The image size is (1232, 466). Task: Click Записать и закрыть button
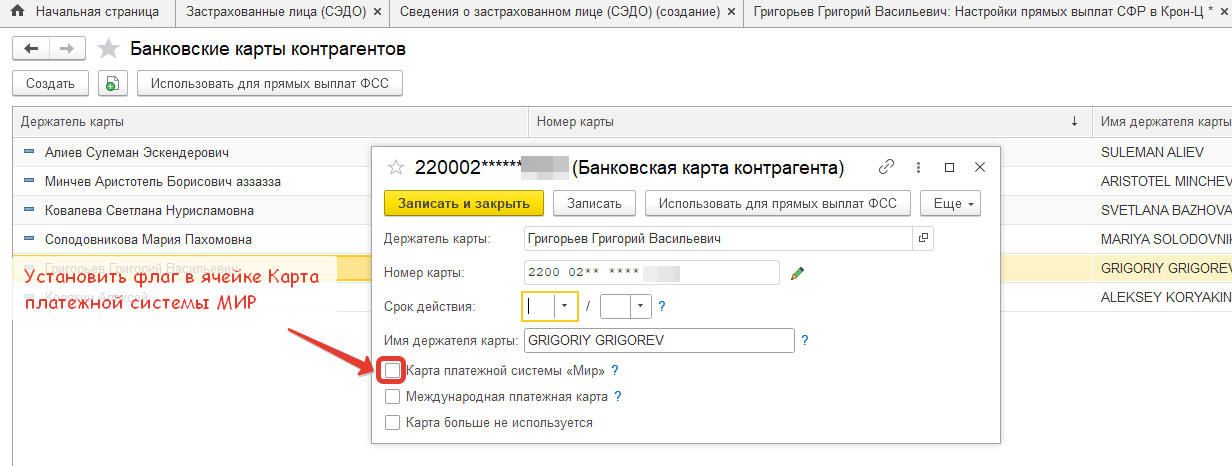coord(463,203)
